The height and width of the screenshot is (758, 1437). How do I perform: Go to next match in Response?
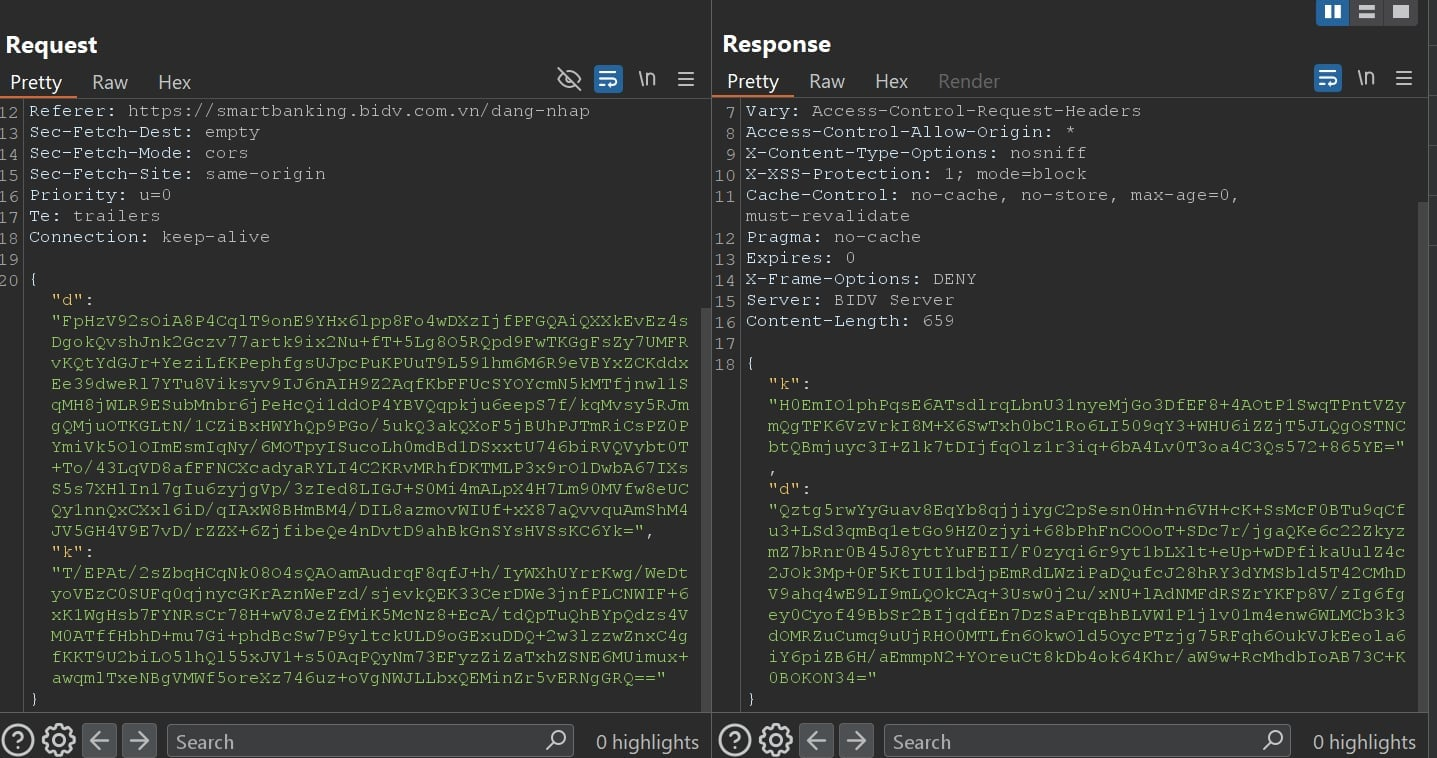(856, 740)
